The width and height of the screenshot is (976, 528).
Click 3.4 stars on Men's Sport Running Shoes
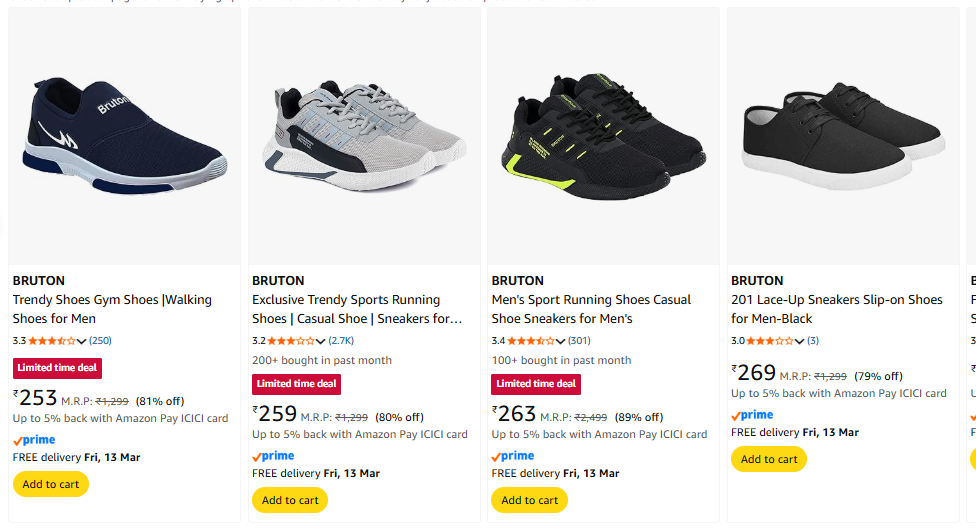tap(530, 341)
